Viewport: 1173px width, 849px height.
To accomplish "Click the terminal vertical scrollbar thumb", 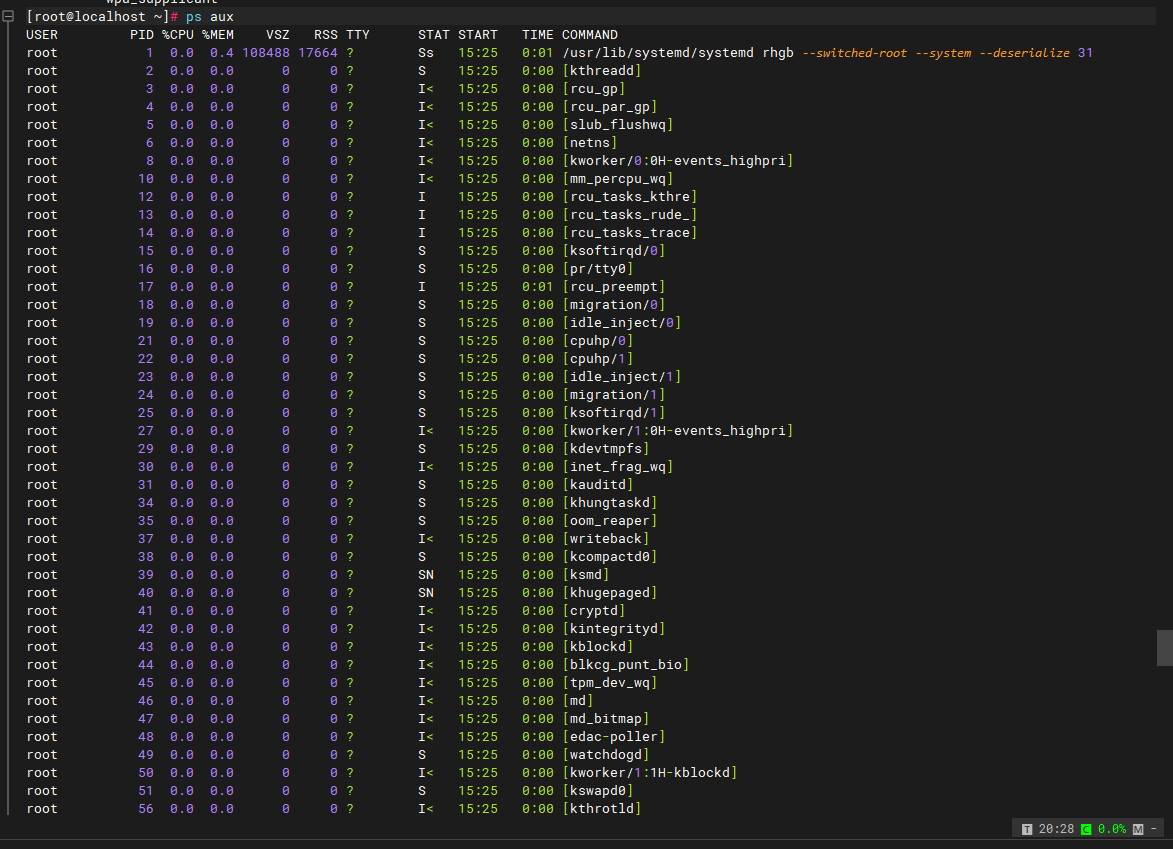I will pyautogui.click(x=1165, y=648).
